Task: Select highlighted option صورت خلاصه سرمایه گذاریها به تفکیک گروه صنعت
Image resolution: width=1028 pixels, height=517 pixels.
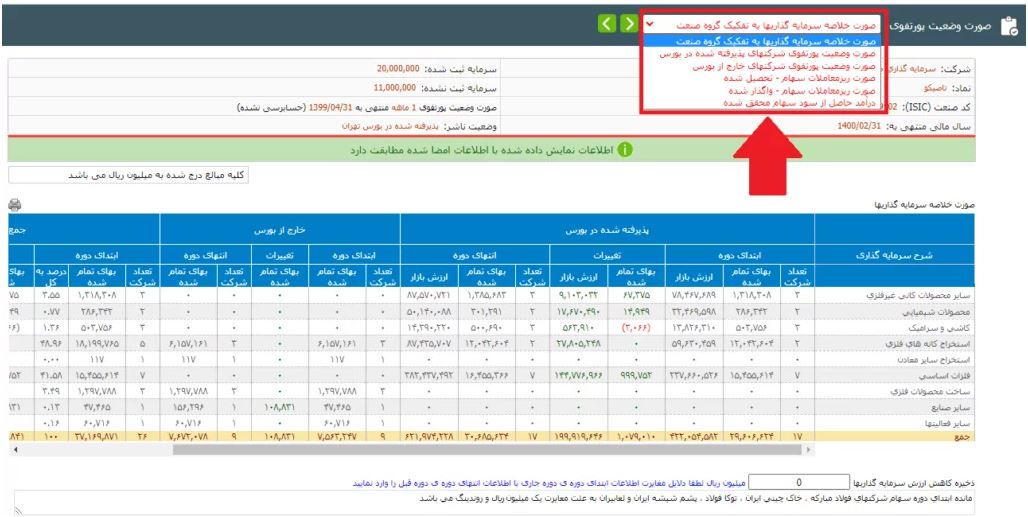Action: click(761, 41)
